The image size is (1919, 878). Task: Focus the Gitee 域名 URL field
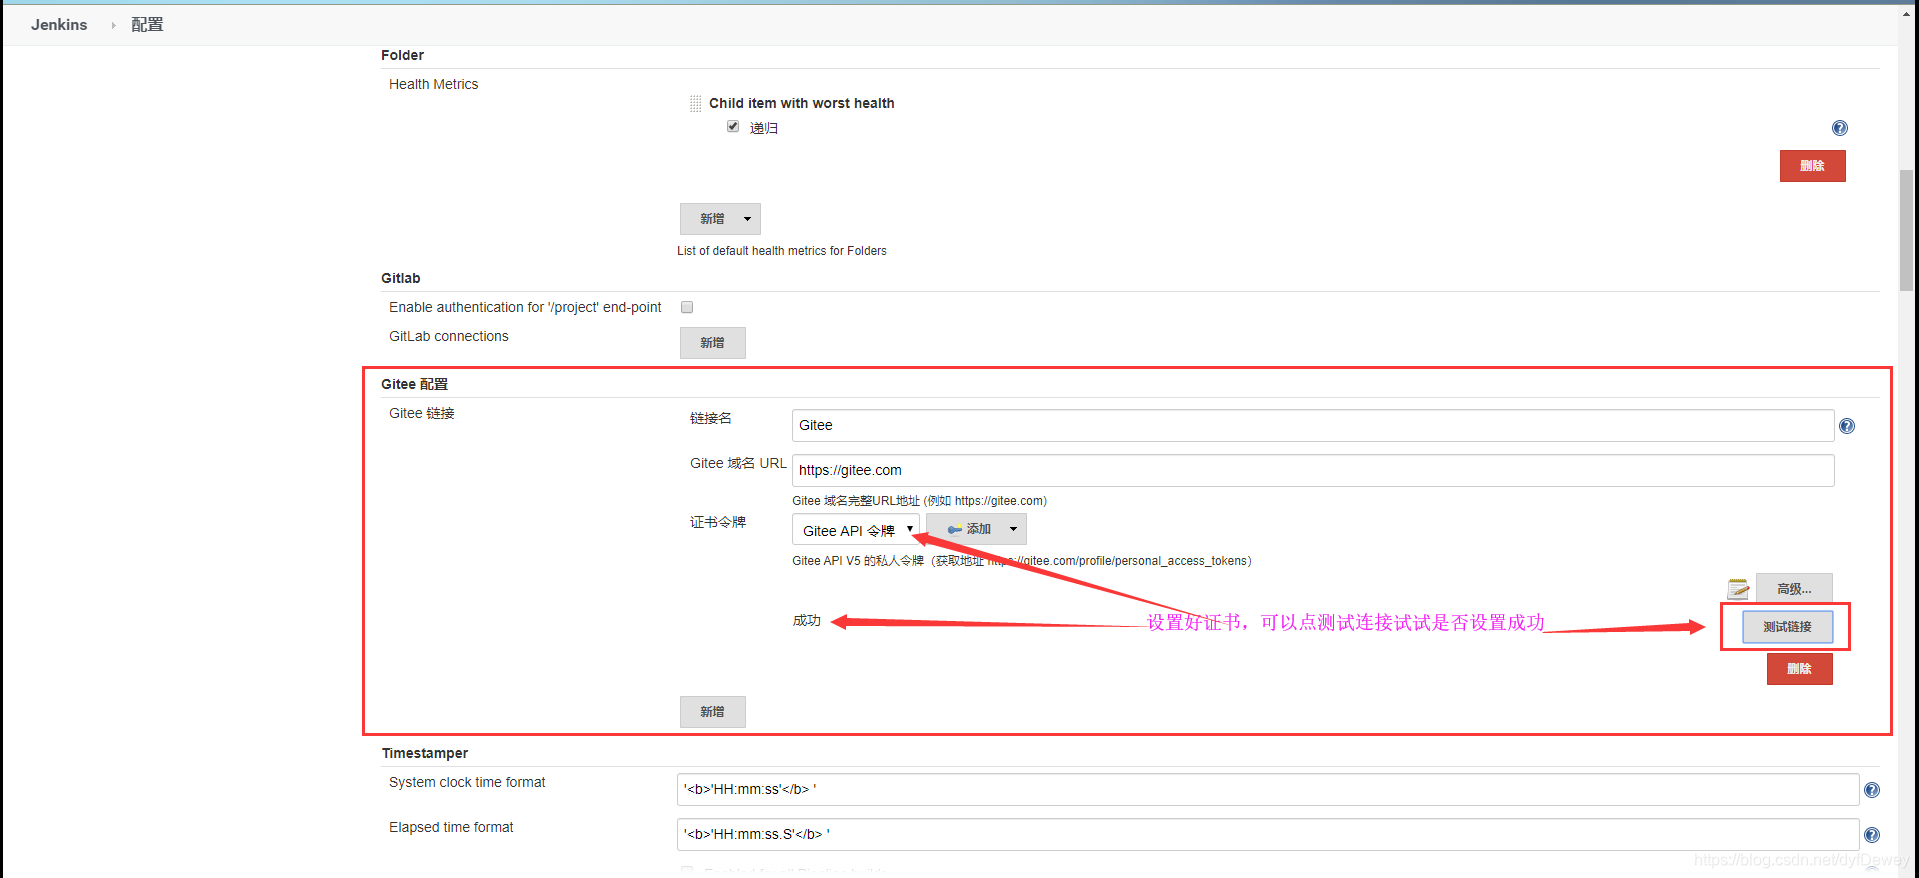[1313, 470]
